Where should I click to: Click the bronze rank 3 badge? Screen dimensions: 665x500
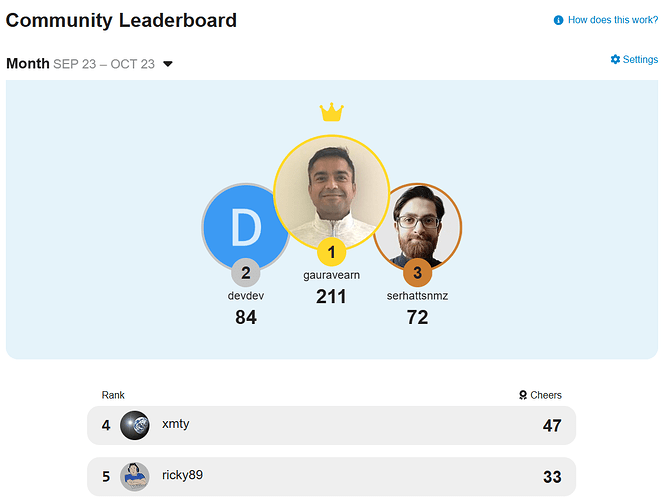click(x=417, y=272)
